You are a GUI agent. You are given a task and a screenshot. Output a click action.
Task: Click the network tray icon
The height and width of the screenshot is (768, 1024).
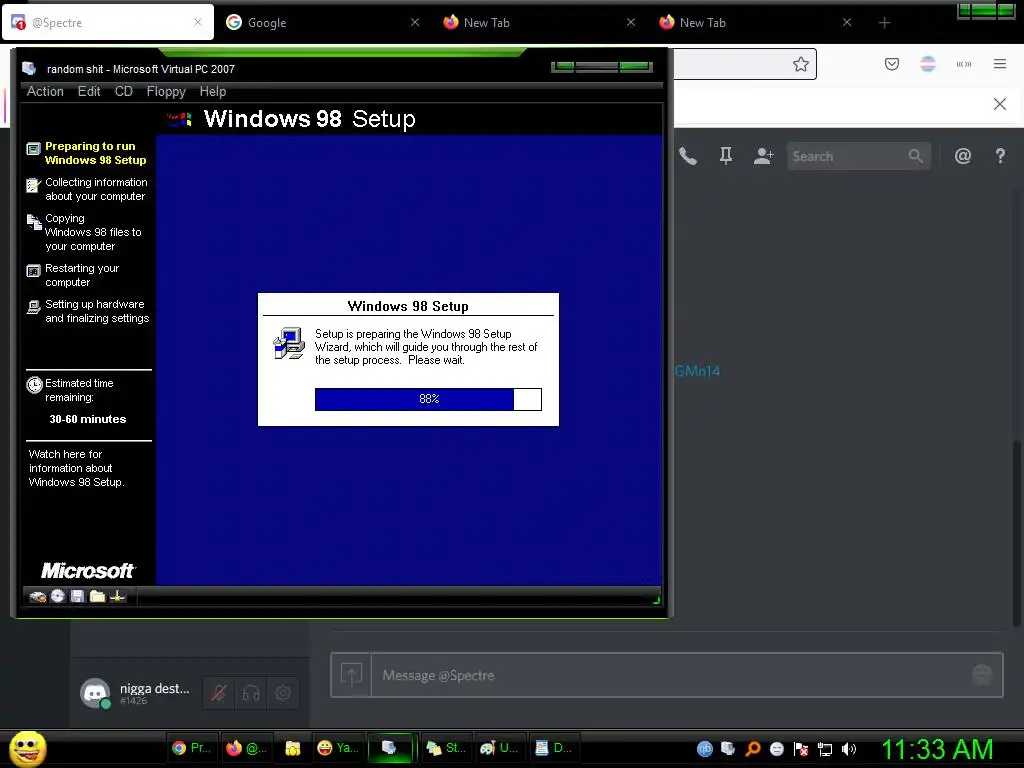[x=825, y=749]
